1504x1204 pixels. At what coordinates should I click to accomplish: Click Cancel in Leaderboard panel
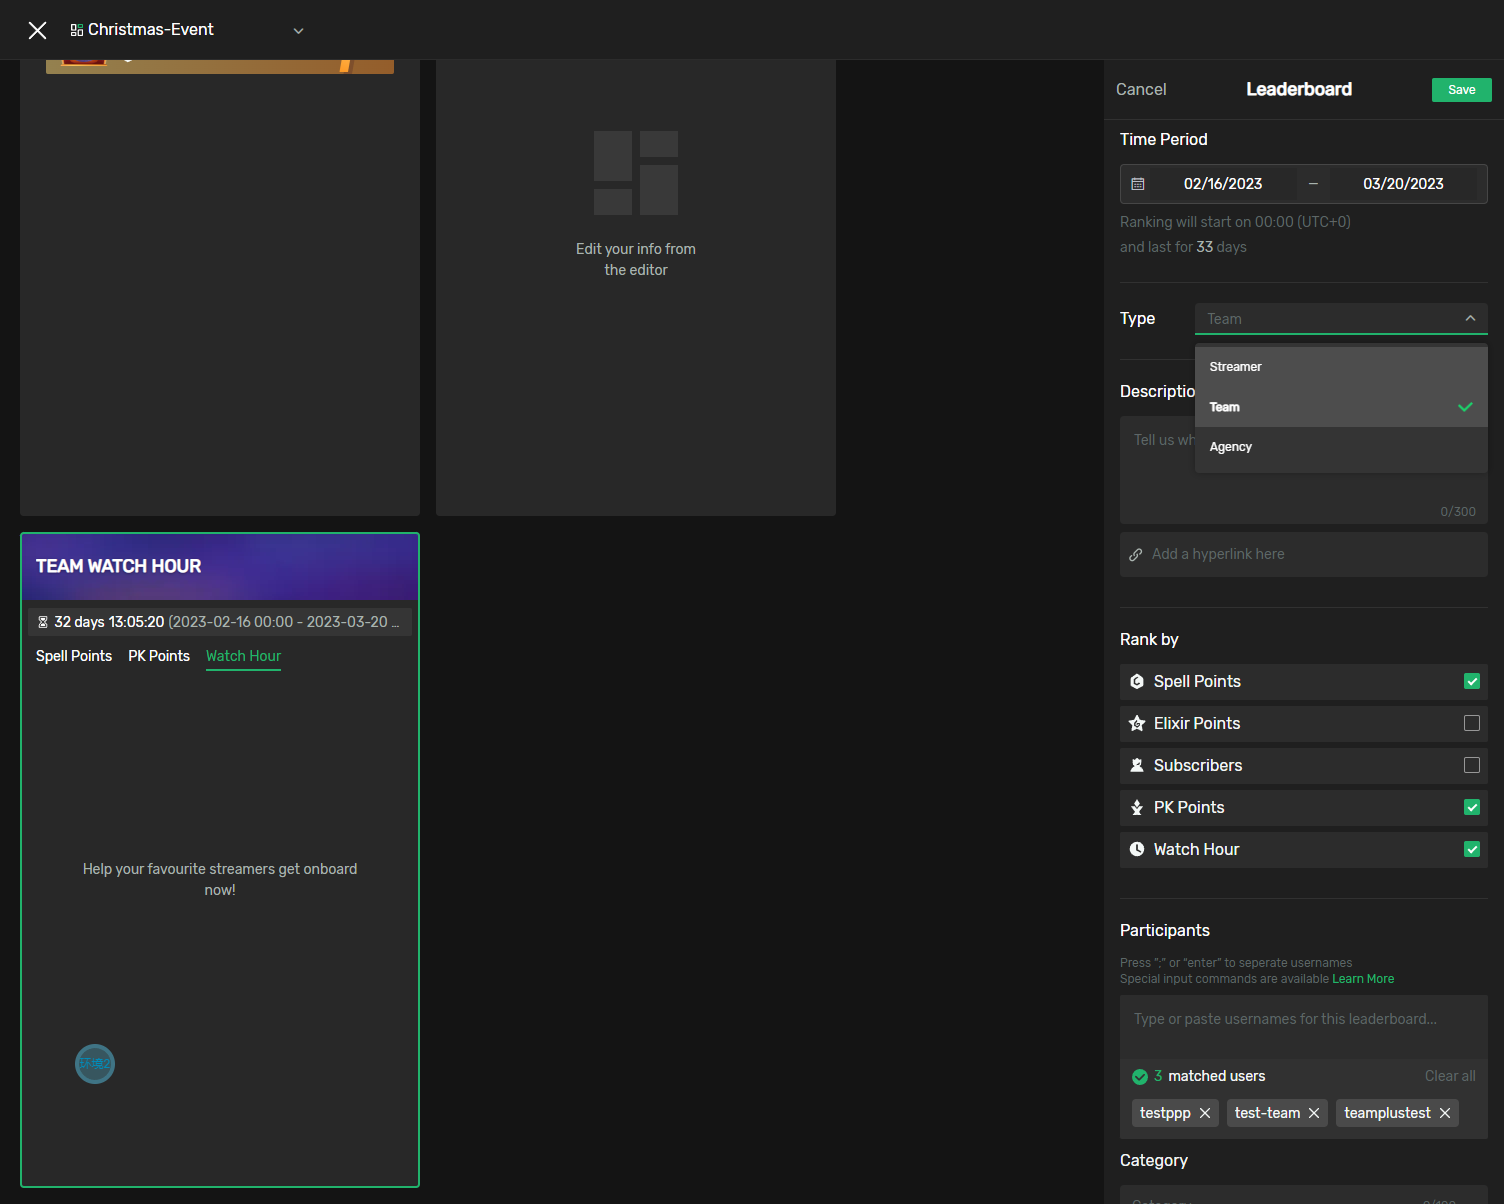(x=1141, y=89)
